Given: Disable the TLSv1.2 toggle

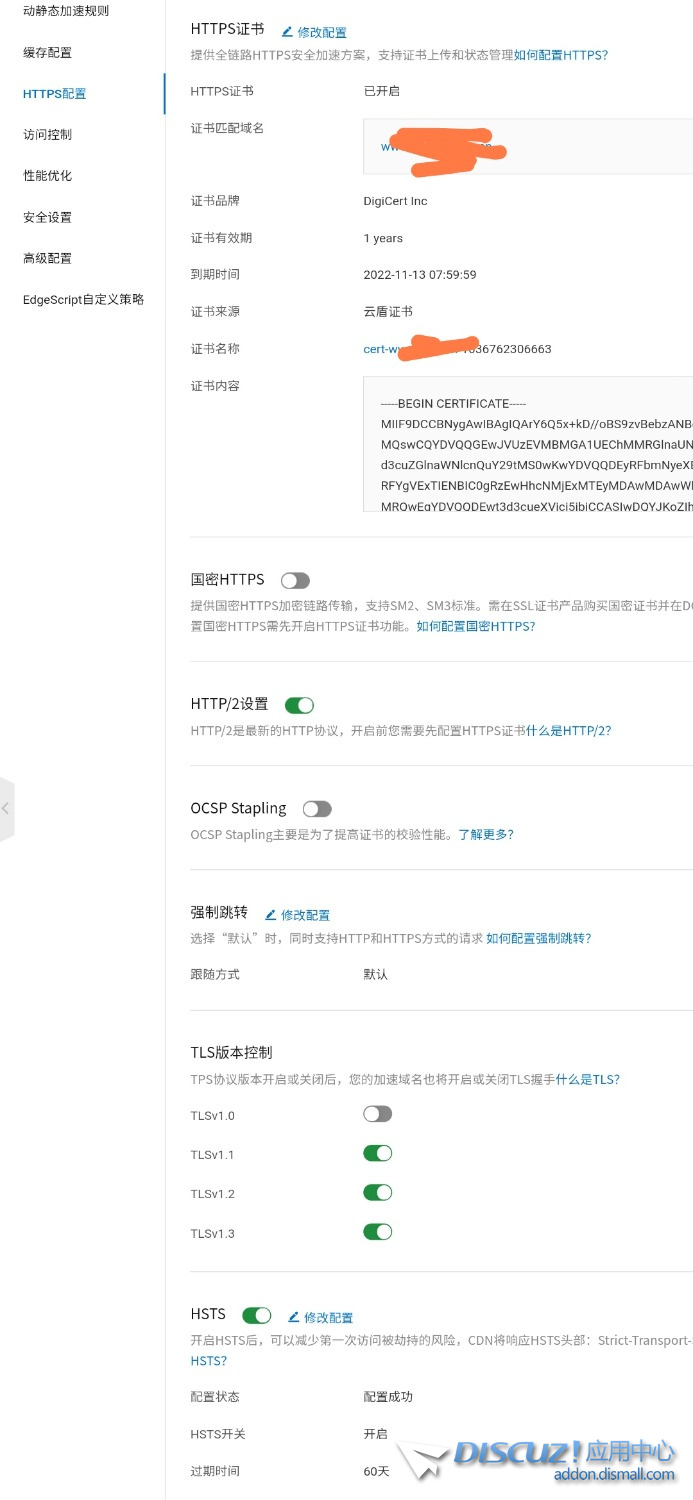Looking at the screenshot, I should [377, 1193].
